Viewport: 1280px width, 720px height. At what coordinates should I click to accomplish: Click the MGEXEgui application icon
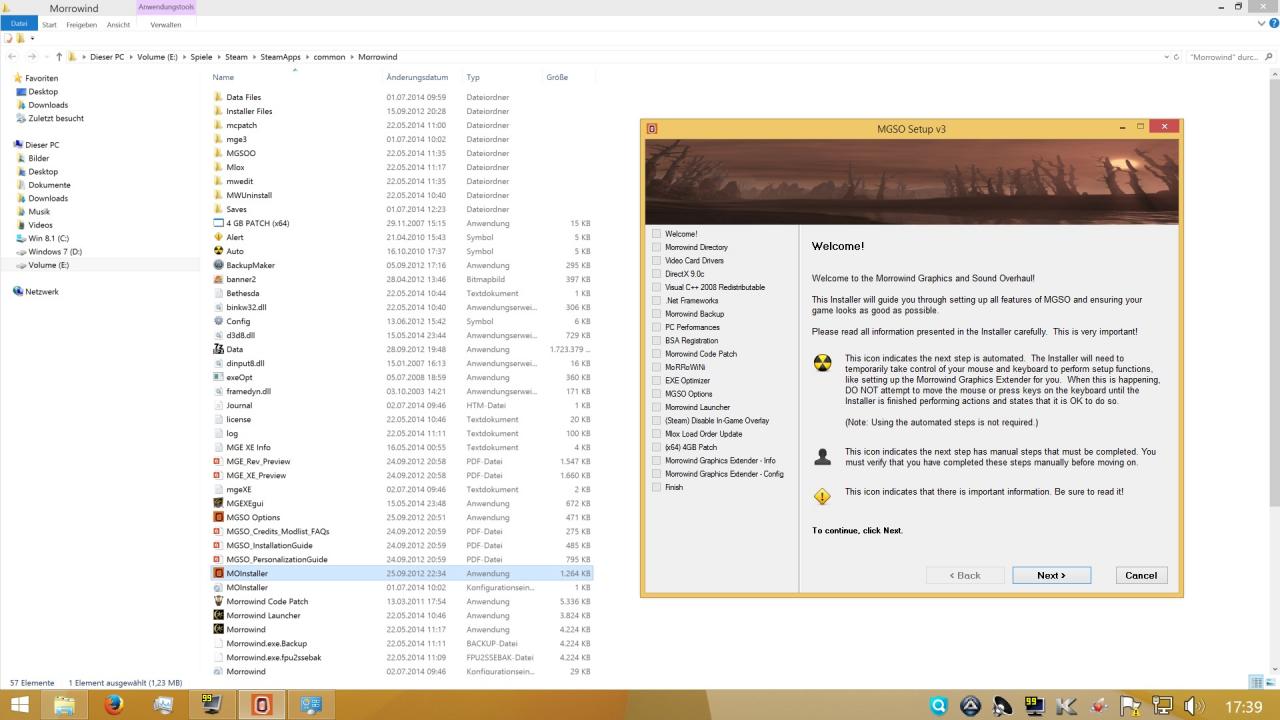[218, 504]
